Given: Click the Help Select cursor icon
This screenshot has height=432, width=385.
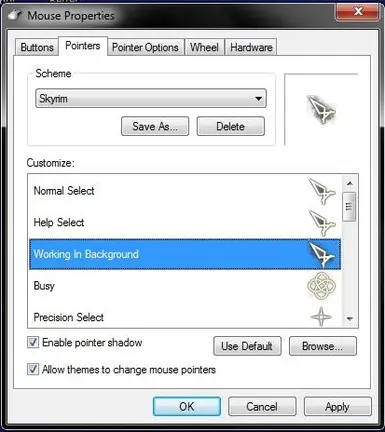Looking at the screenshot, I should pos(322,223).
